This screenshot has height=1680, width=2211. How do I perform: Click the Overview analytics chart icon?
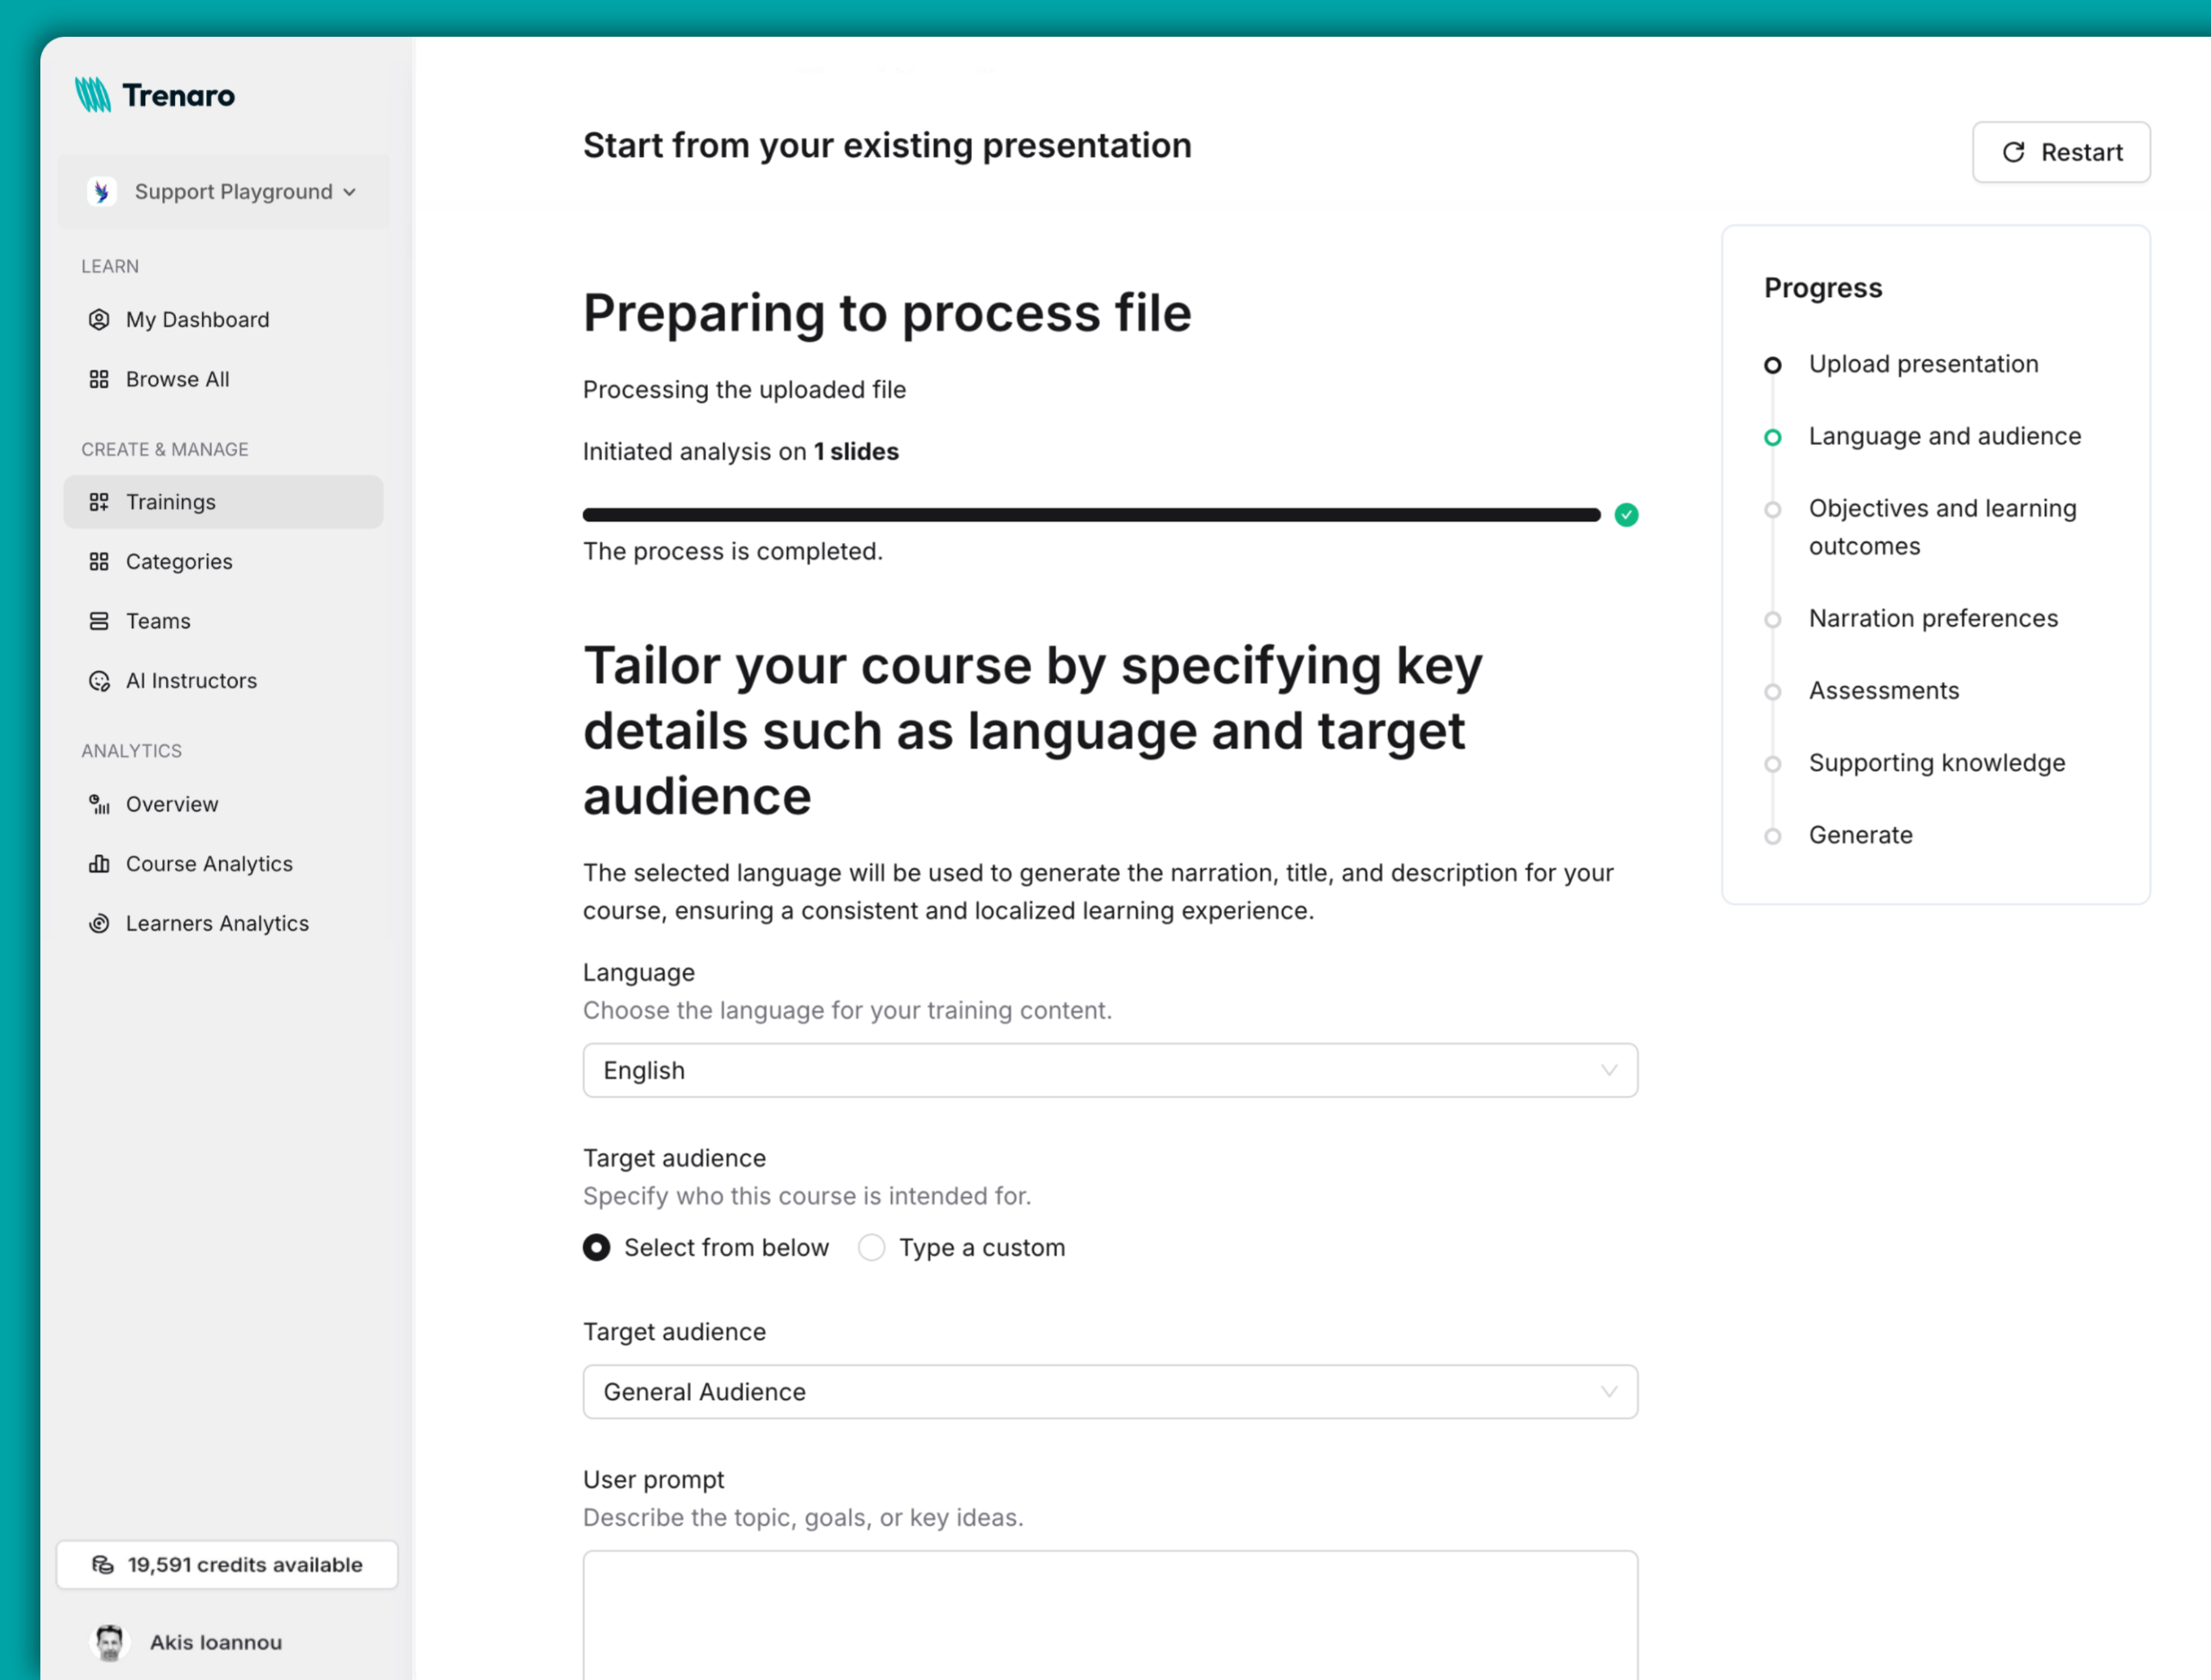click(99, 803)
